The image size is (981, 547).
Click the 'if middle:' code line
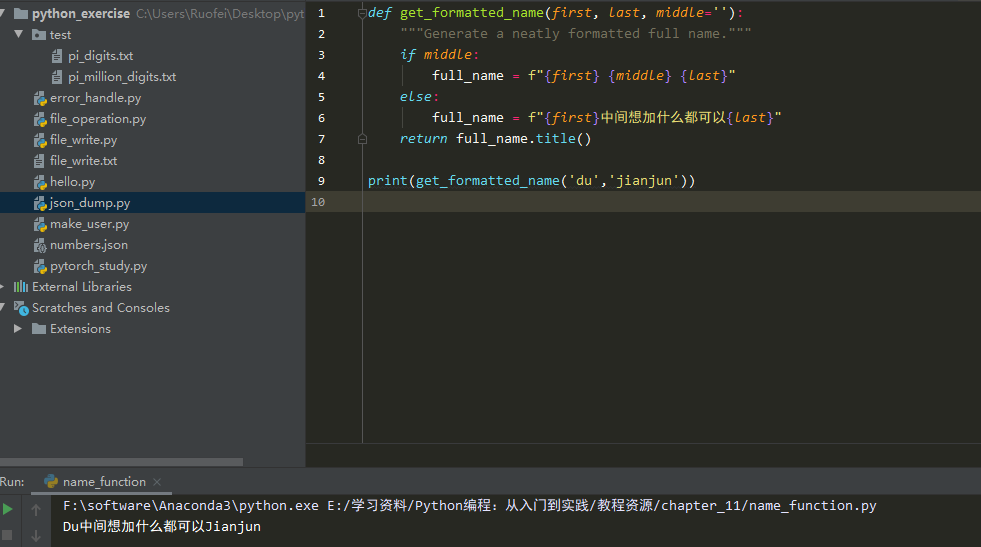click(x=439, y=55)
